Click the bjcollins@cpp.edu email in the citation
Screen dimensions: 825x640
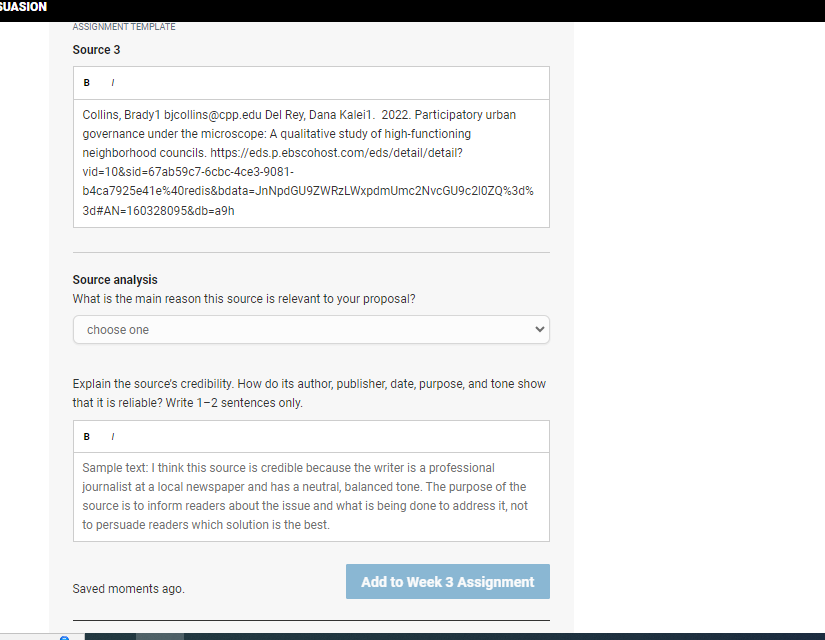[213, 115]
